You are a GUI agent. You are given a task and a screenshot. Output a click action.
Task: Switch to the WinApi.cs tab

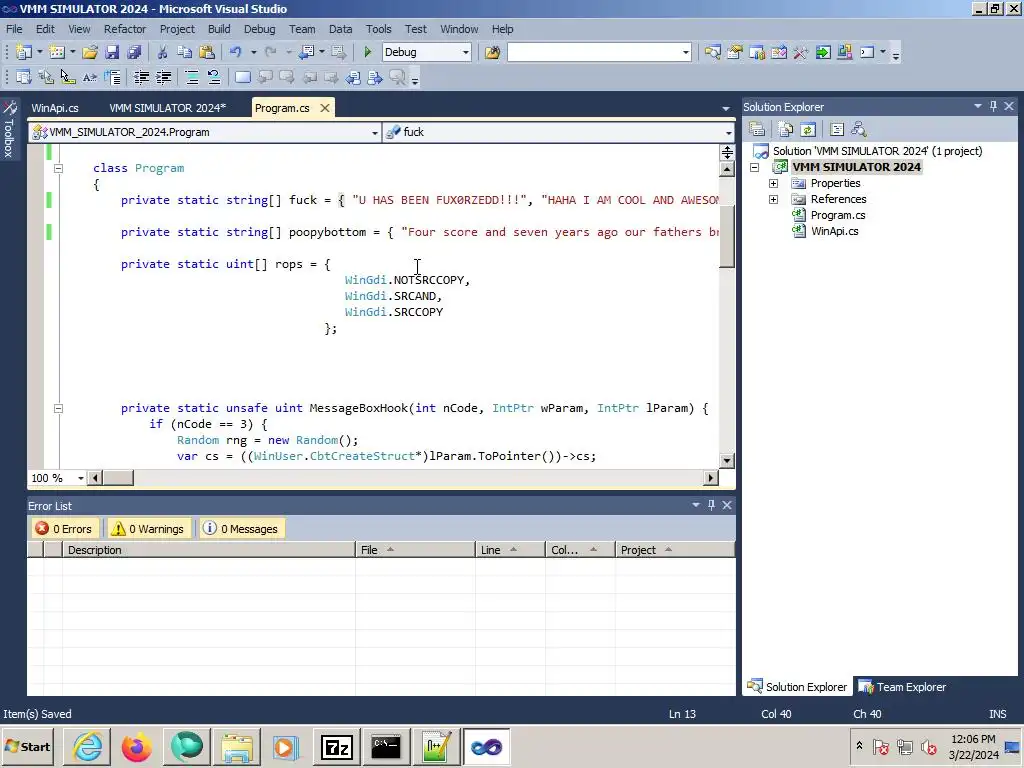point(55,108)
